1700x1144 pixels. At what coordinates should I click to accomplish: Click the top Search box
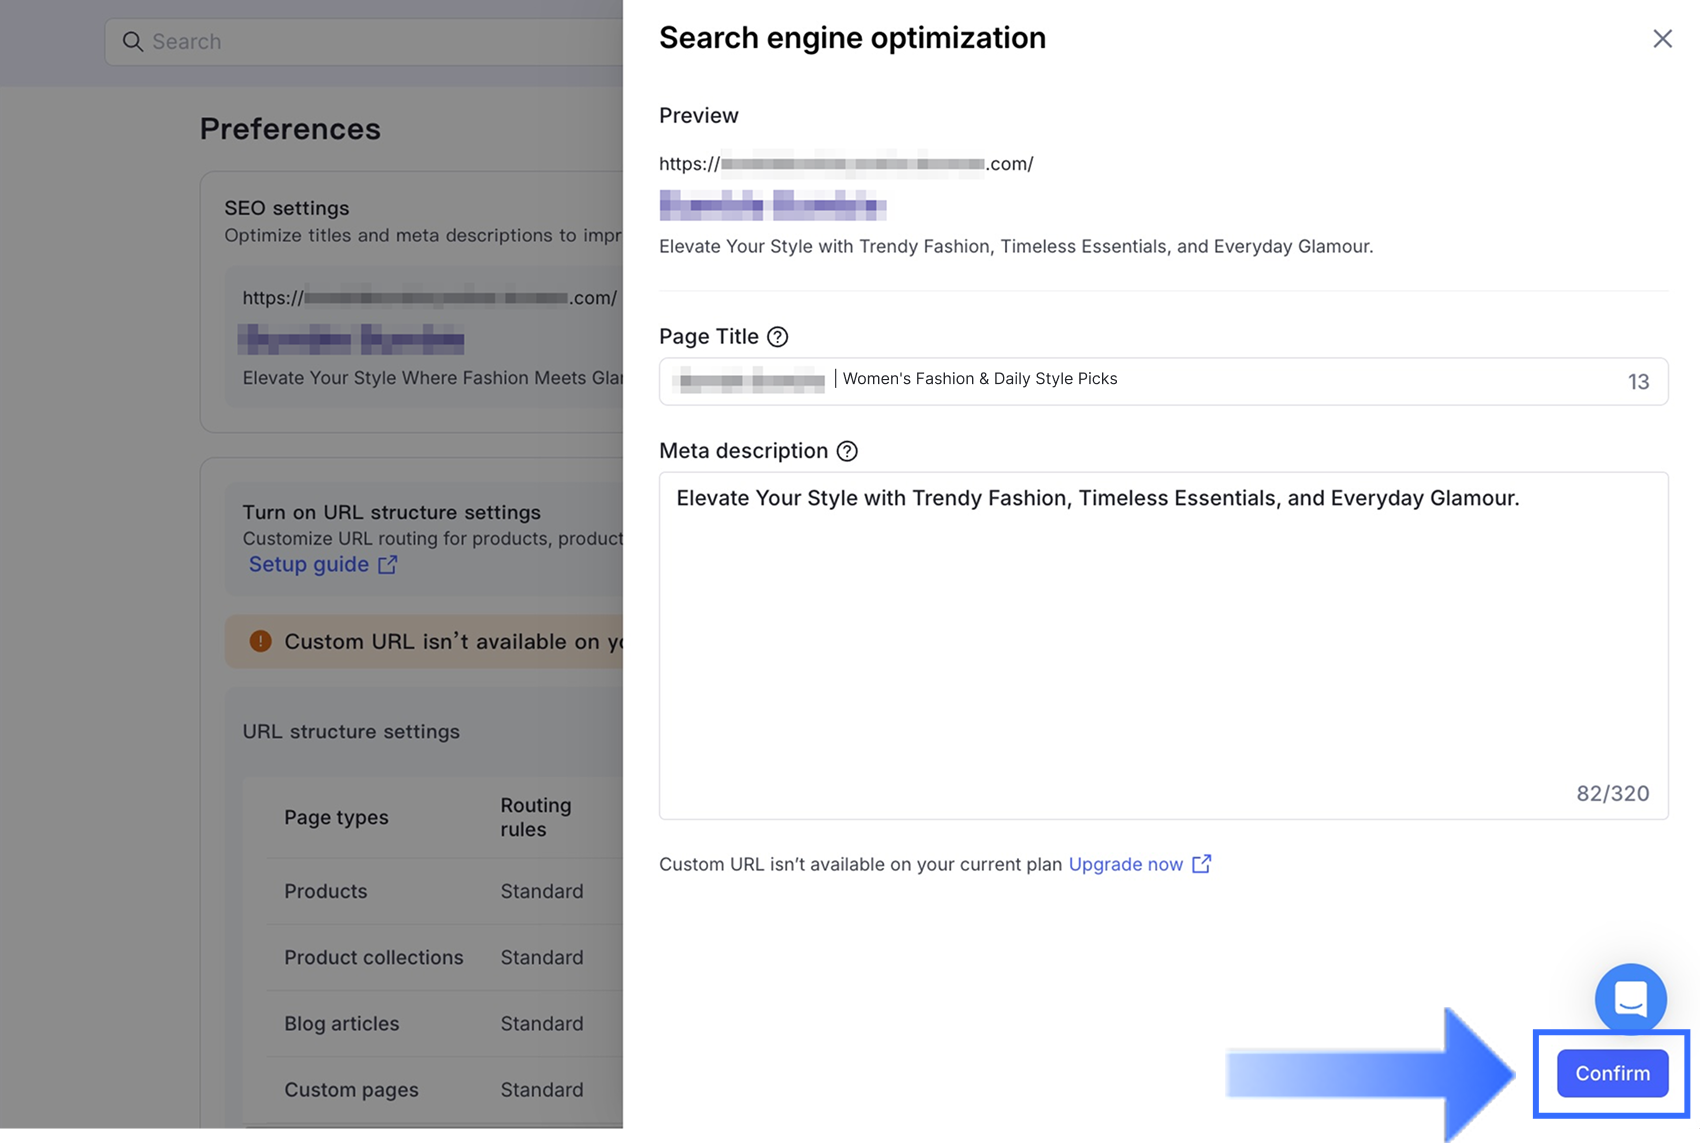coord(364,41)
